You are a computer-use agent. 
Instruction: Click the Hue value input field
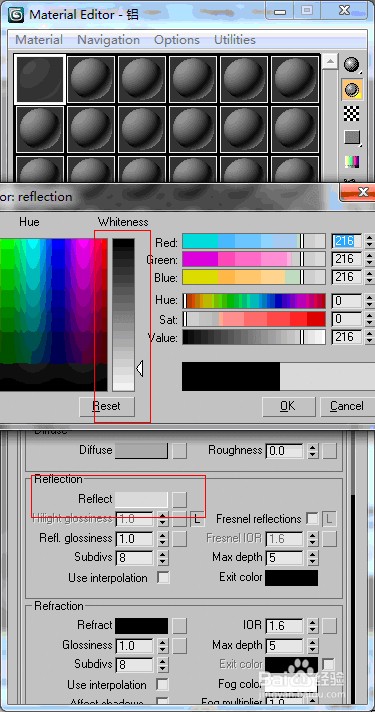[347, 301]
